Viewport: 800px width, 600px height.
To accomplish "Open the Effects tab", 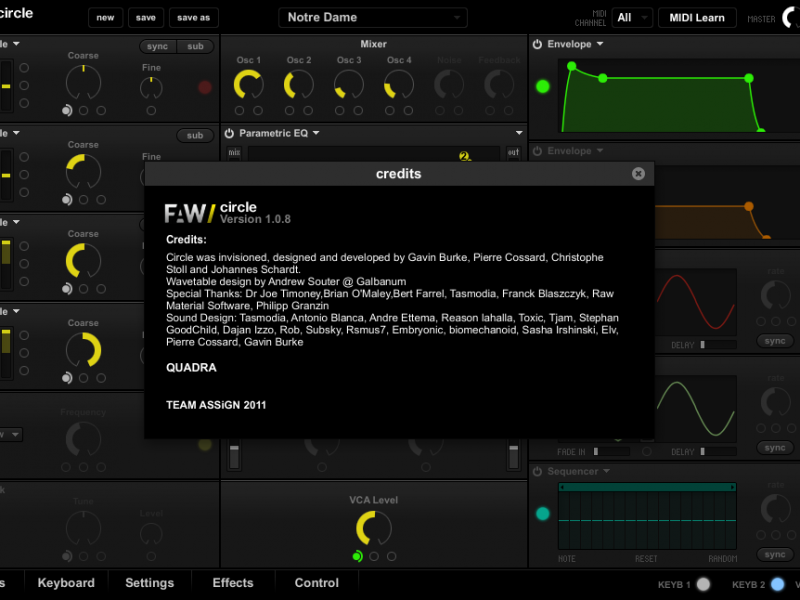I will 233,583.
